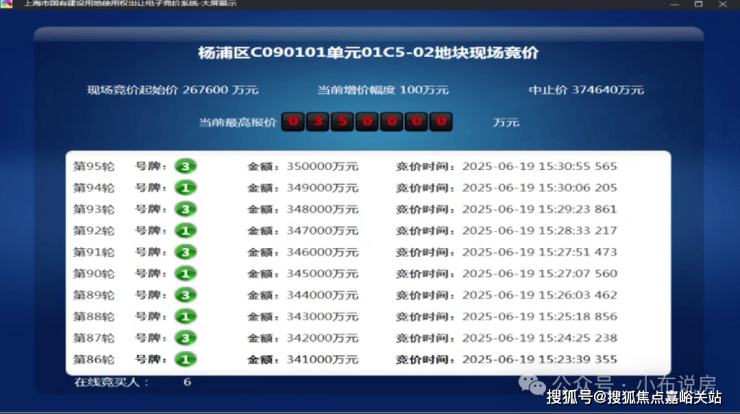Select the 现场竞价起始价 267600 万元 value
This screenshot has width=740, height=414.
(220, 90)
